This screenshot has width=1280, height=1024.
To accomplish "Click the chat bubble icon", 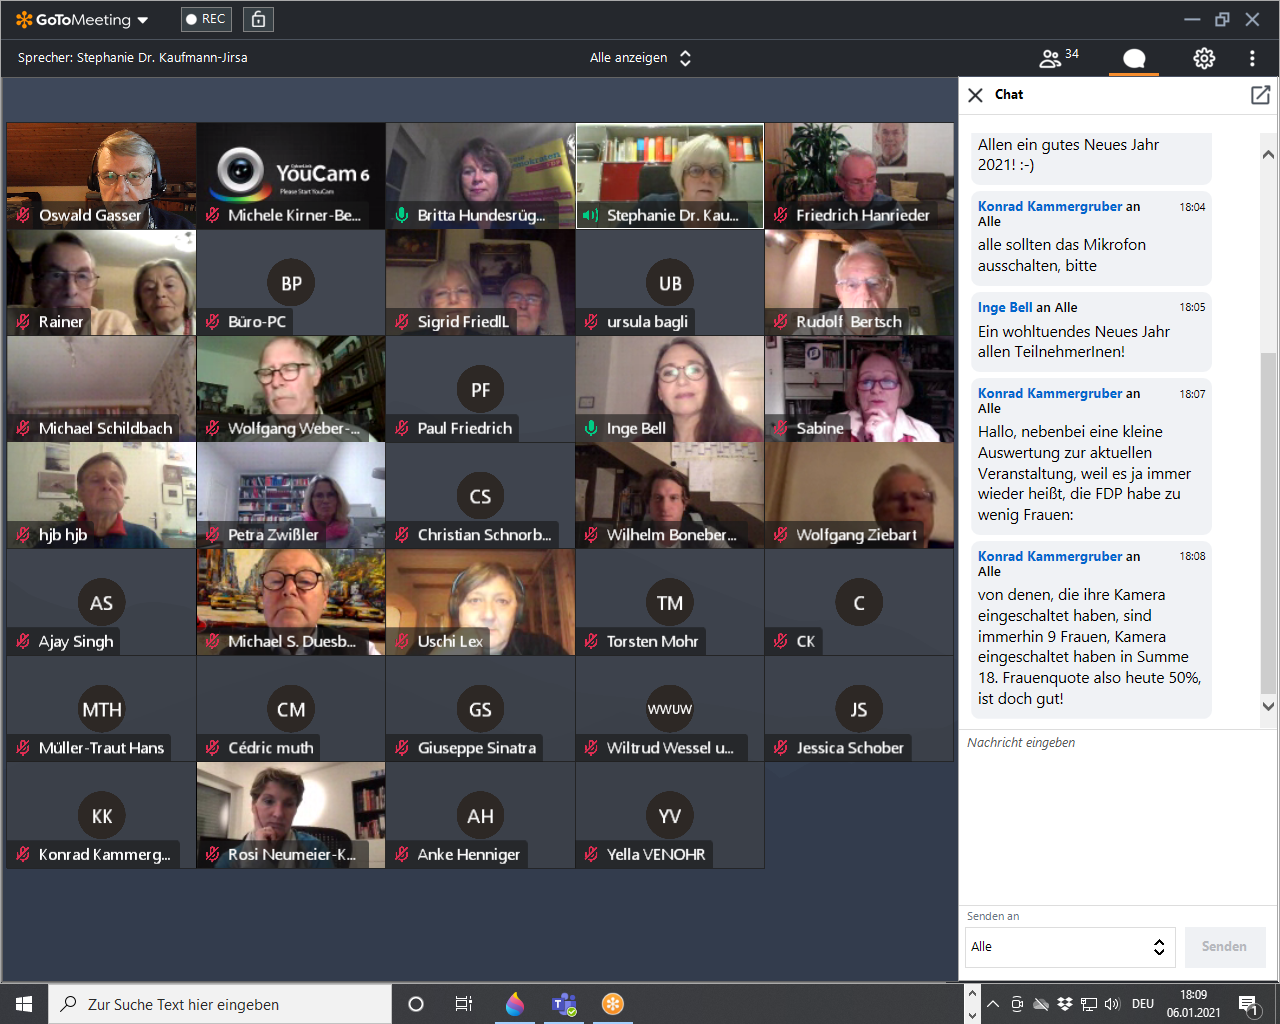I will click(x=1133, y=58).
